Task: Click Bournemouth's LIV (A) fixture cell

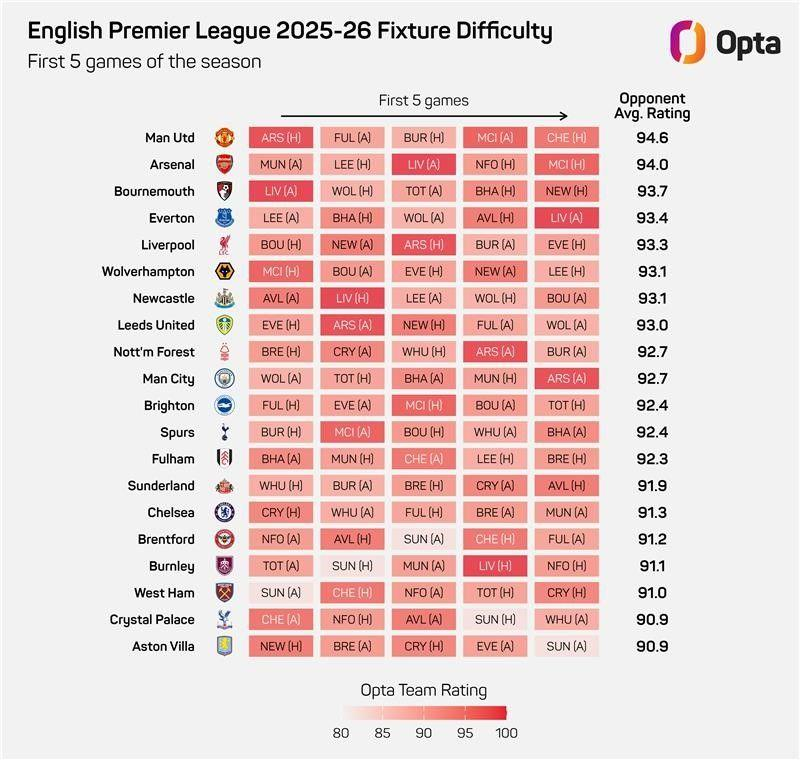Action: pyautogui.click(x=281, y=191)
